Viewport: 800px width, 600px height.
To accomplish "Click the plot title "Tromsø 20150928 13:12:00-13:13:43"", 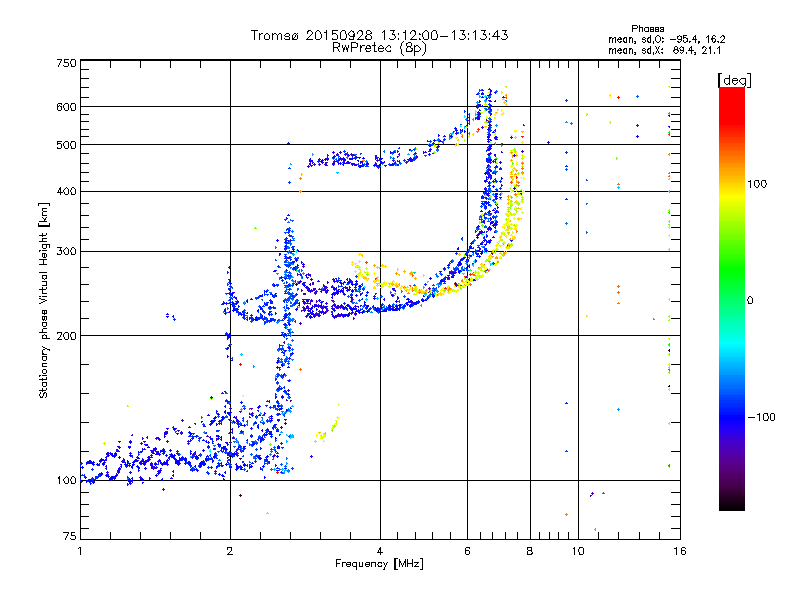I will [379, 35].
